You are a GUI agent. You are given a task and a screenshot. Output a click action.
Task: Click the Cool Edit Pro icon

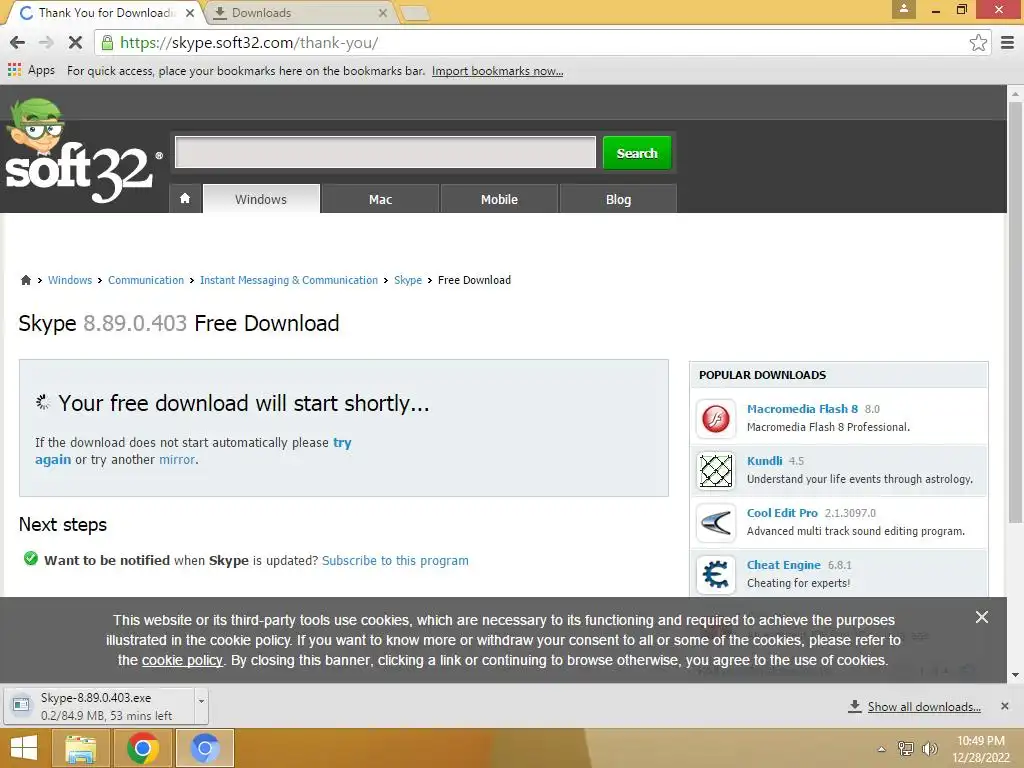(x=716, y=522)
